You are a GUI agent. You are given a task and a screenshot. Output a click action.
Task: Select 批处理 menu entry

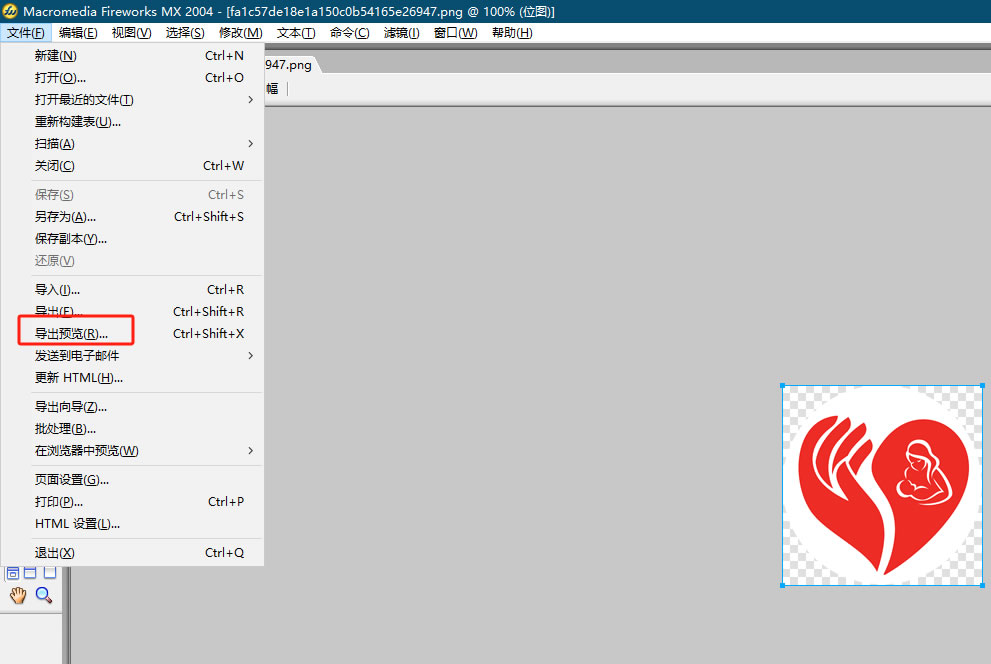pyautogui.click(x=65, y=429)
